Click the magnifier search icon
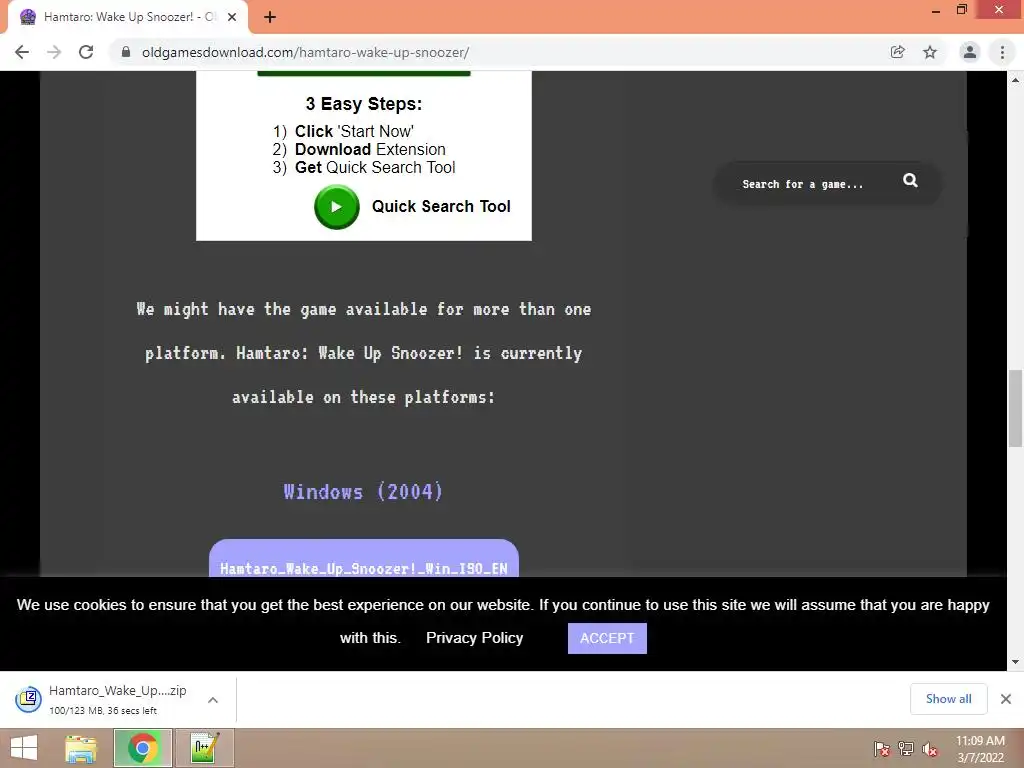The height and width of the screenshot is (768, 1024). (910, 180)
